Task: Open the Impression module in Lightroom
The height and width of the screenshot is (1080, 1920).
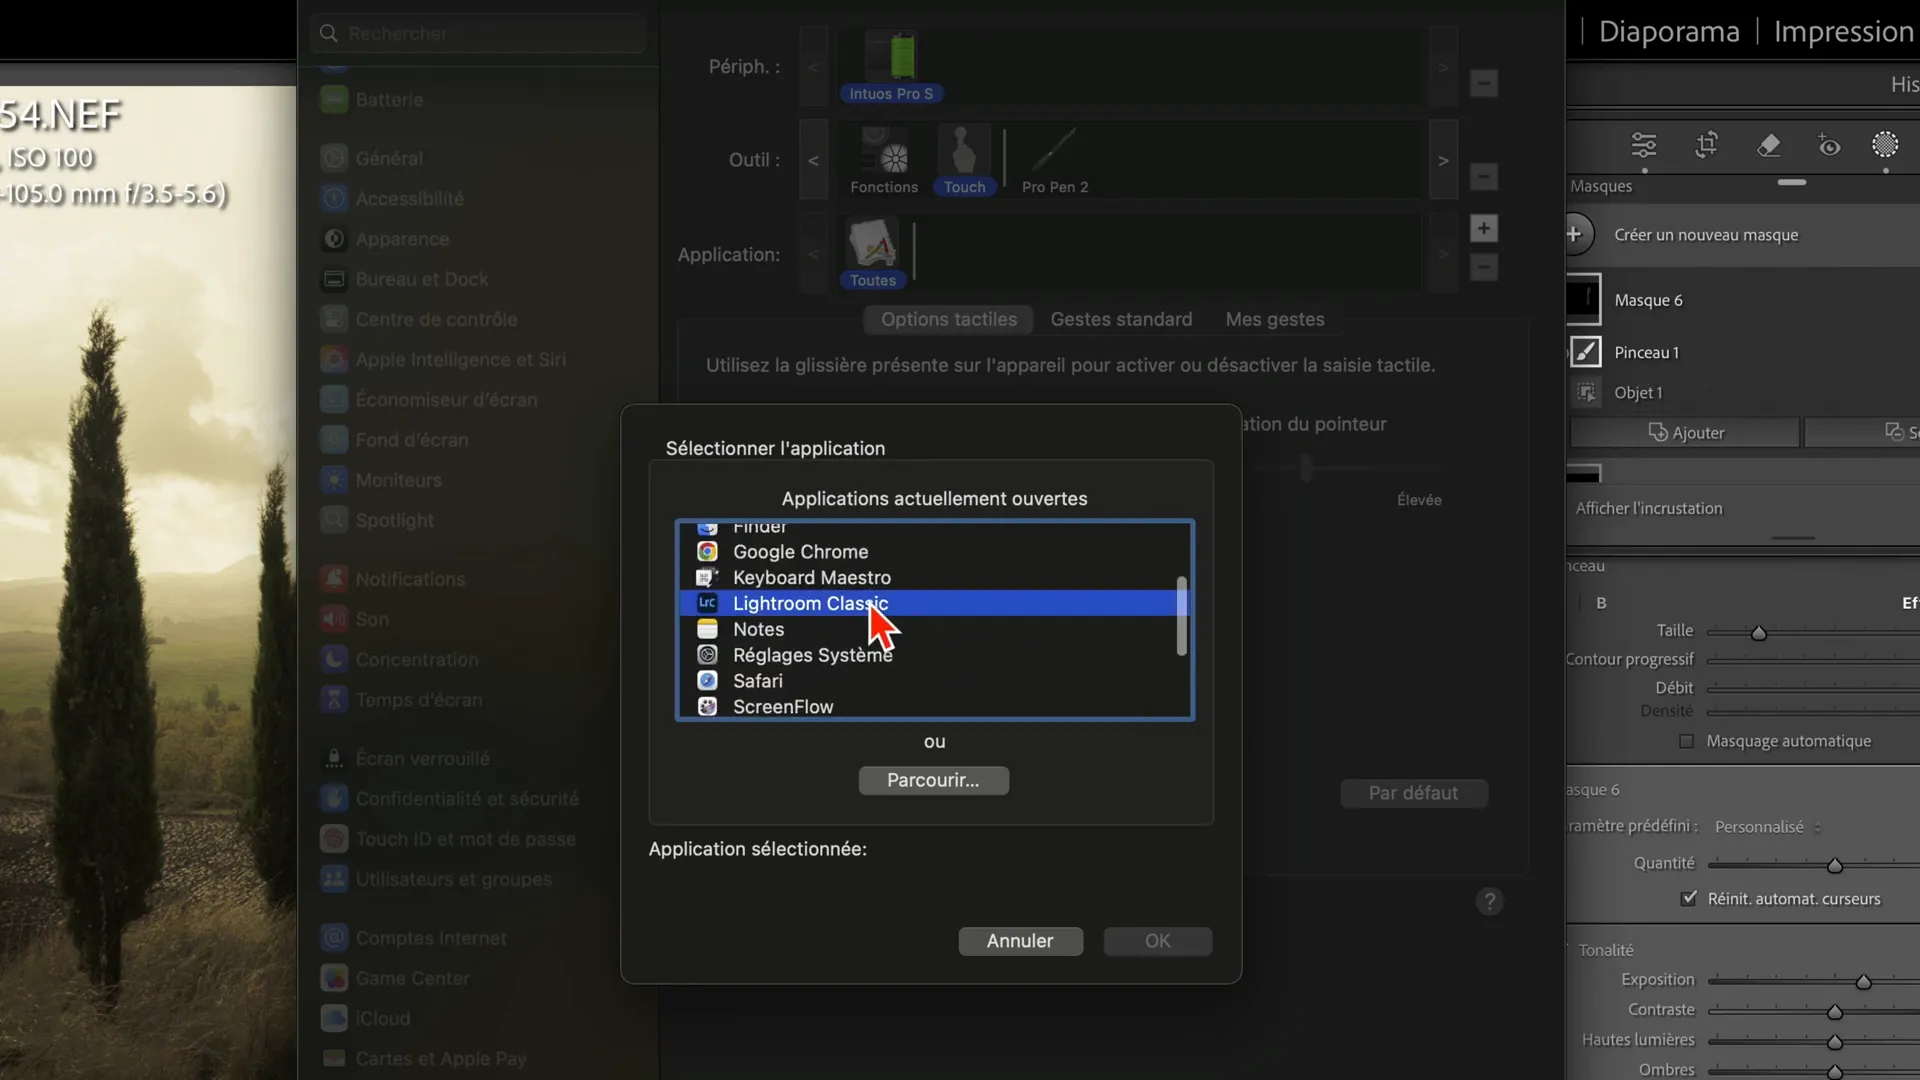Action: (1843, 31)
